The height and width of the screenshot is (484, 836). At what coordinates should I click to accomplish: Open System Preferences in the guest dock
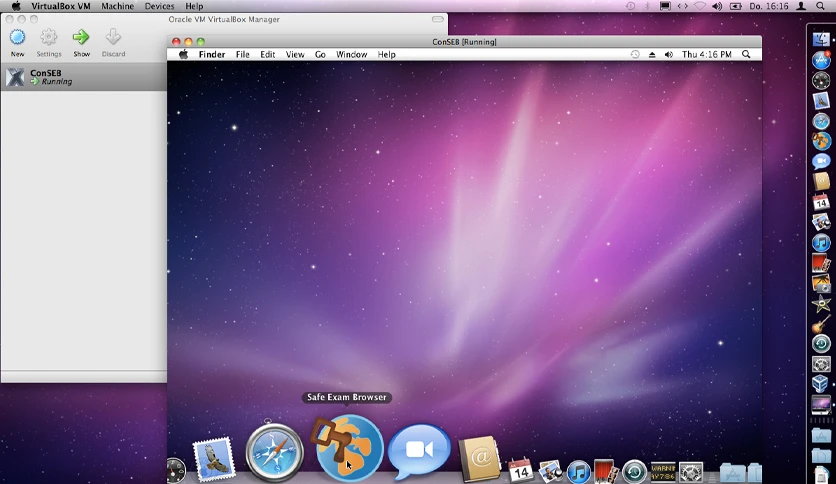(691, 472)
